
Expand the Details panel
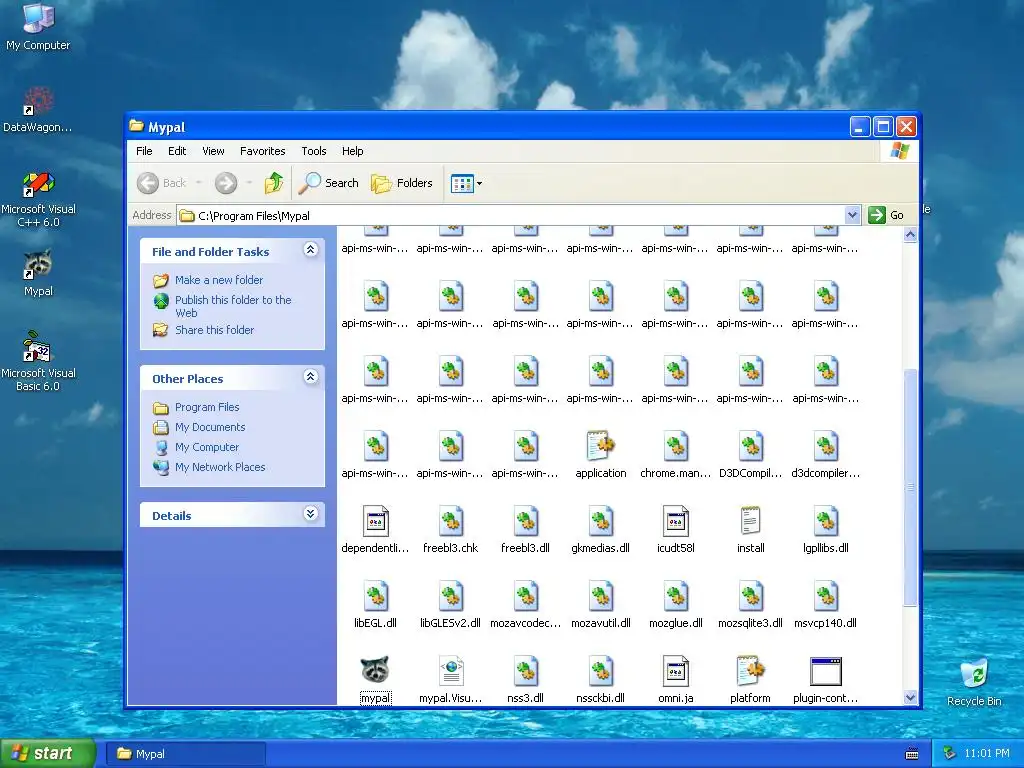311,514
